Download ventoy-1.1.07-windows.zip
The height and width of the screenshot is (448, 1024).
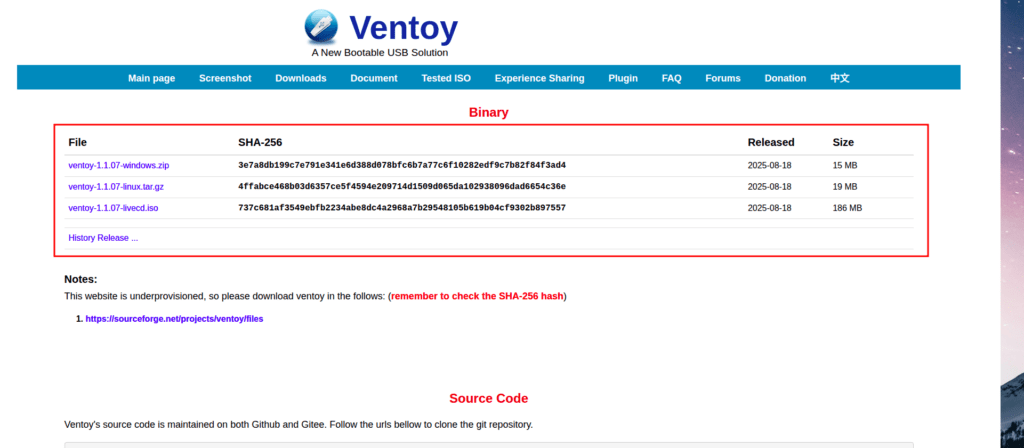point(119,165)
